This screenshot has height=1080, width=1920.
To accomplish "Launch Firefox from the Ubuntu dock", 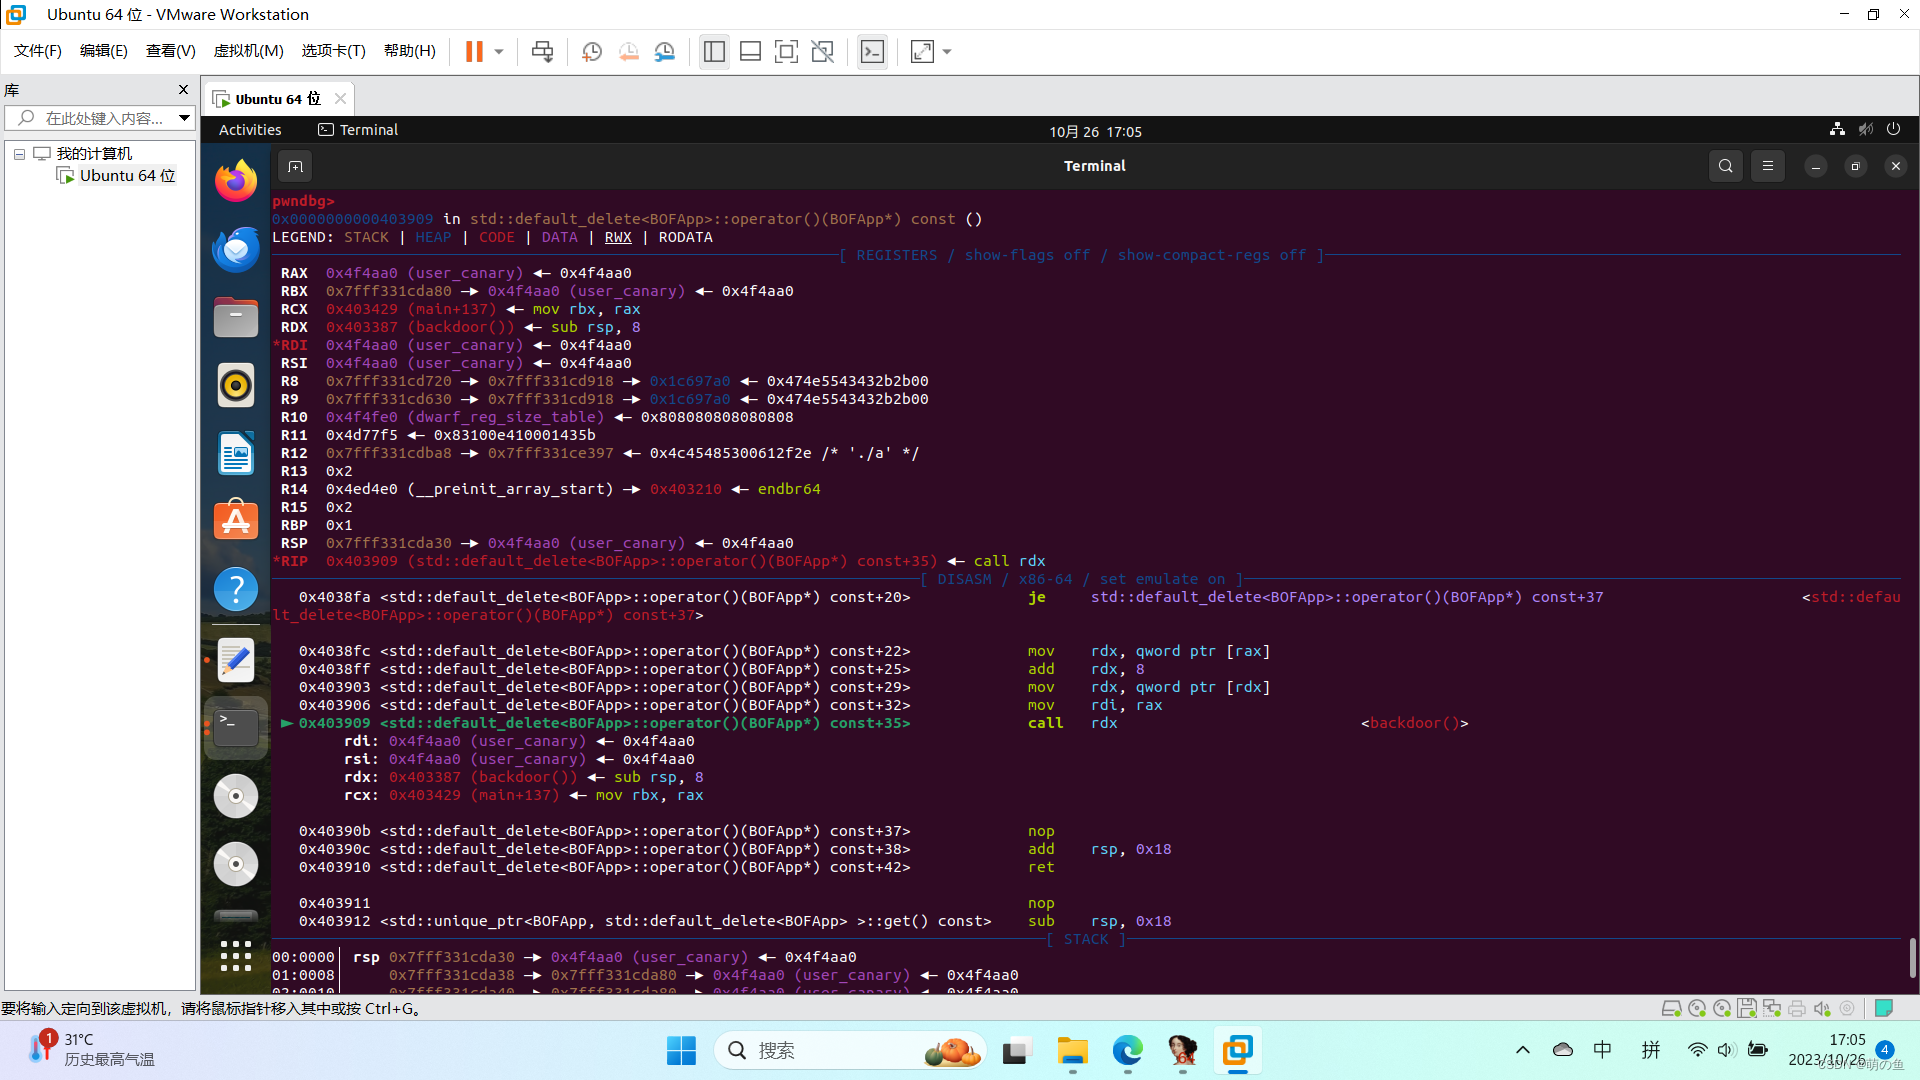I will click(x=235, y=180).
